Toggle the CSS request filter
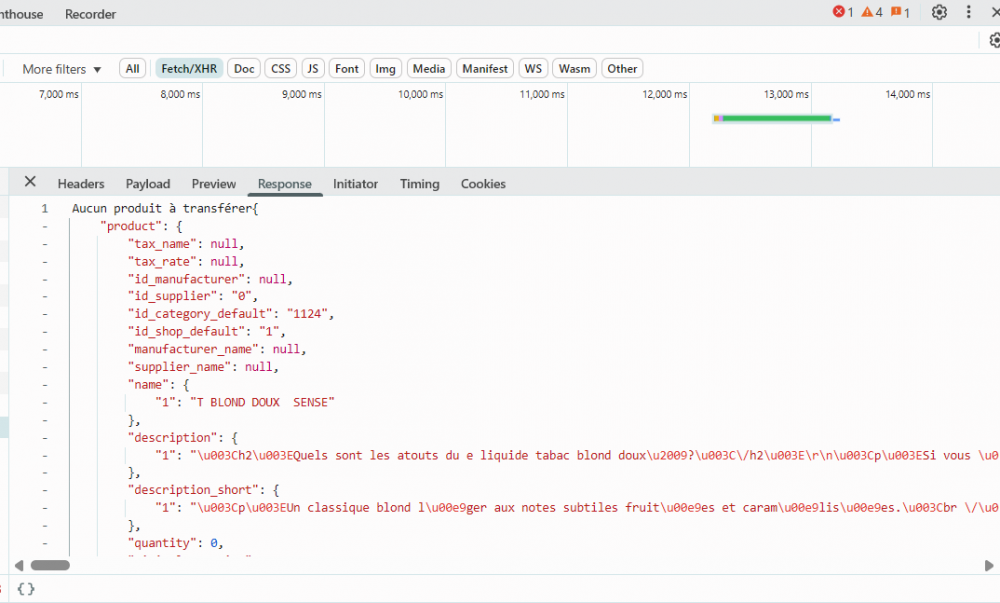 click(281, 69)
